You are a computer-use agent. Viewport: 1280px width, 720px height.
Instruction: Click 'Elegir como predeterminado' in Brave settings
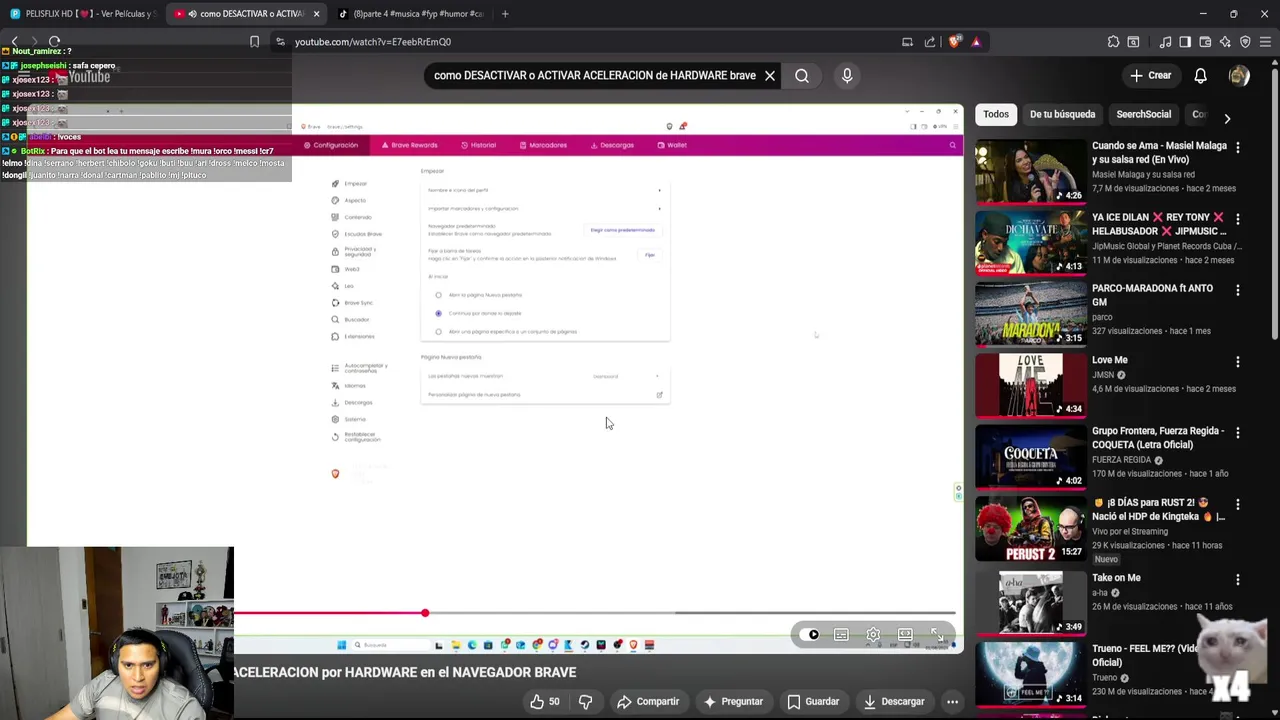coord(622,230)
